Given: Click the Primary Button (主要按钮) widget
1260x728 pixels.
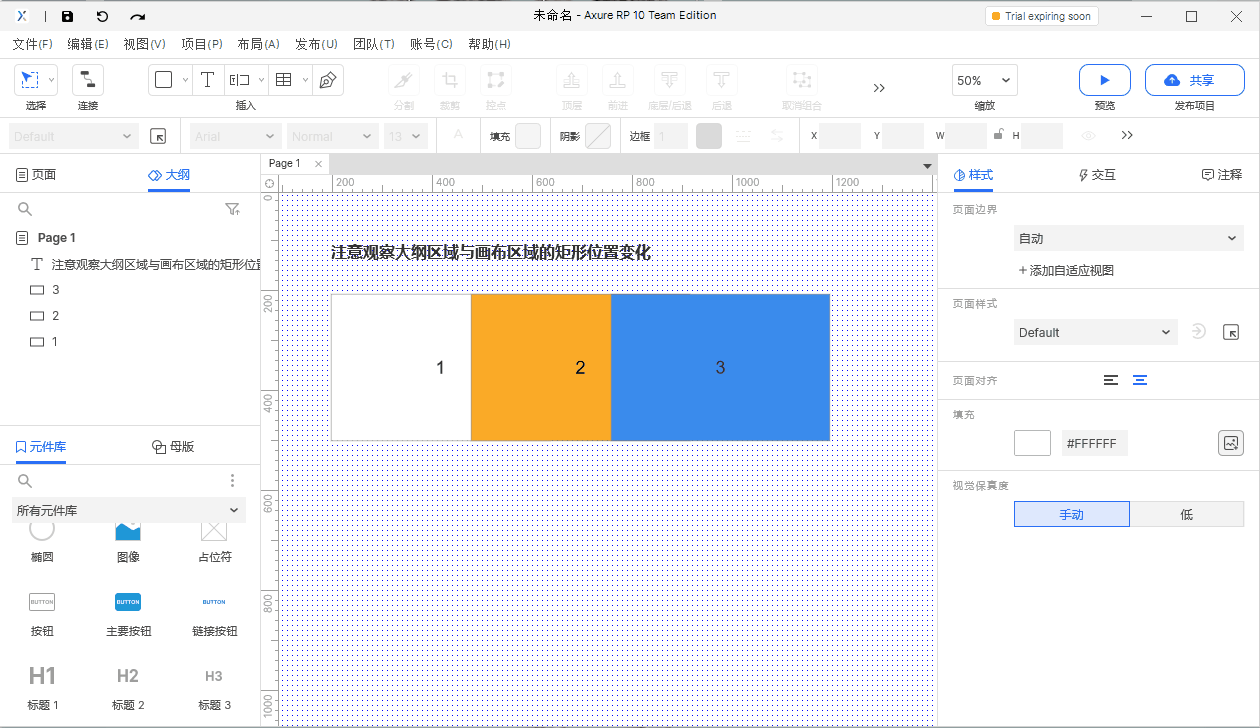Looking at the screenshot, I should (x=128, y=612).
